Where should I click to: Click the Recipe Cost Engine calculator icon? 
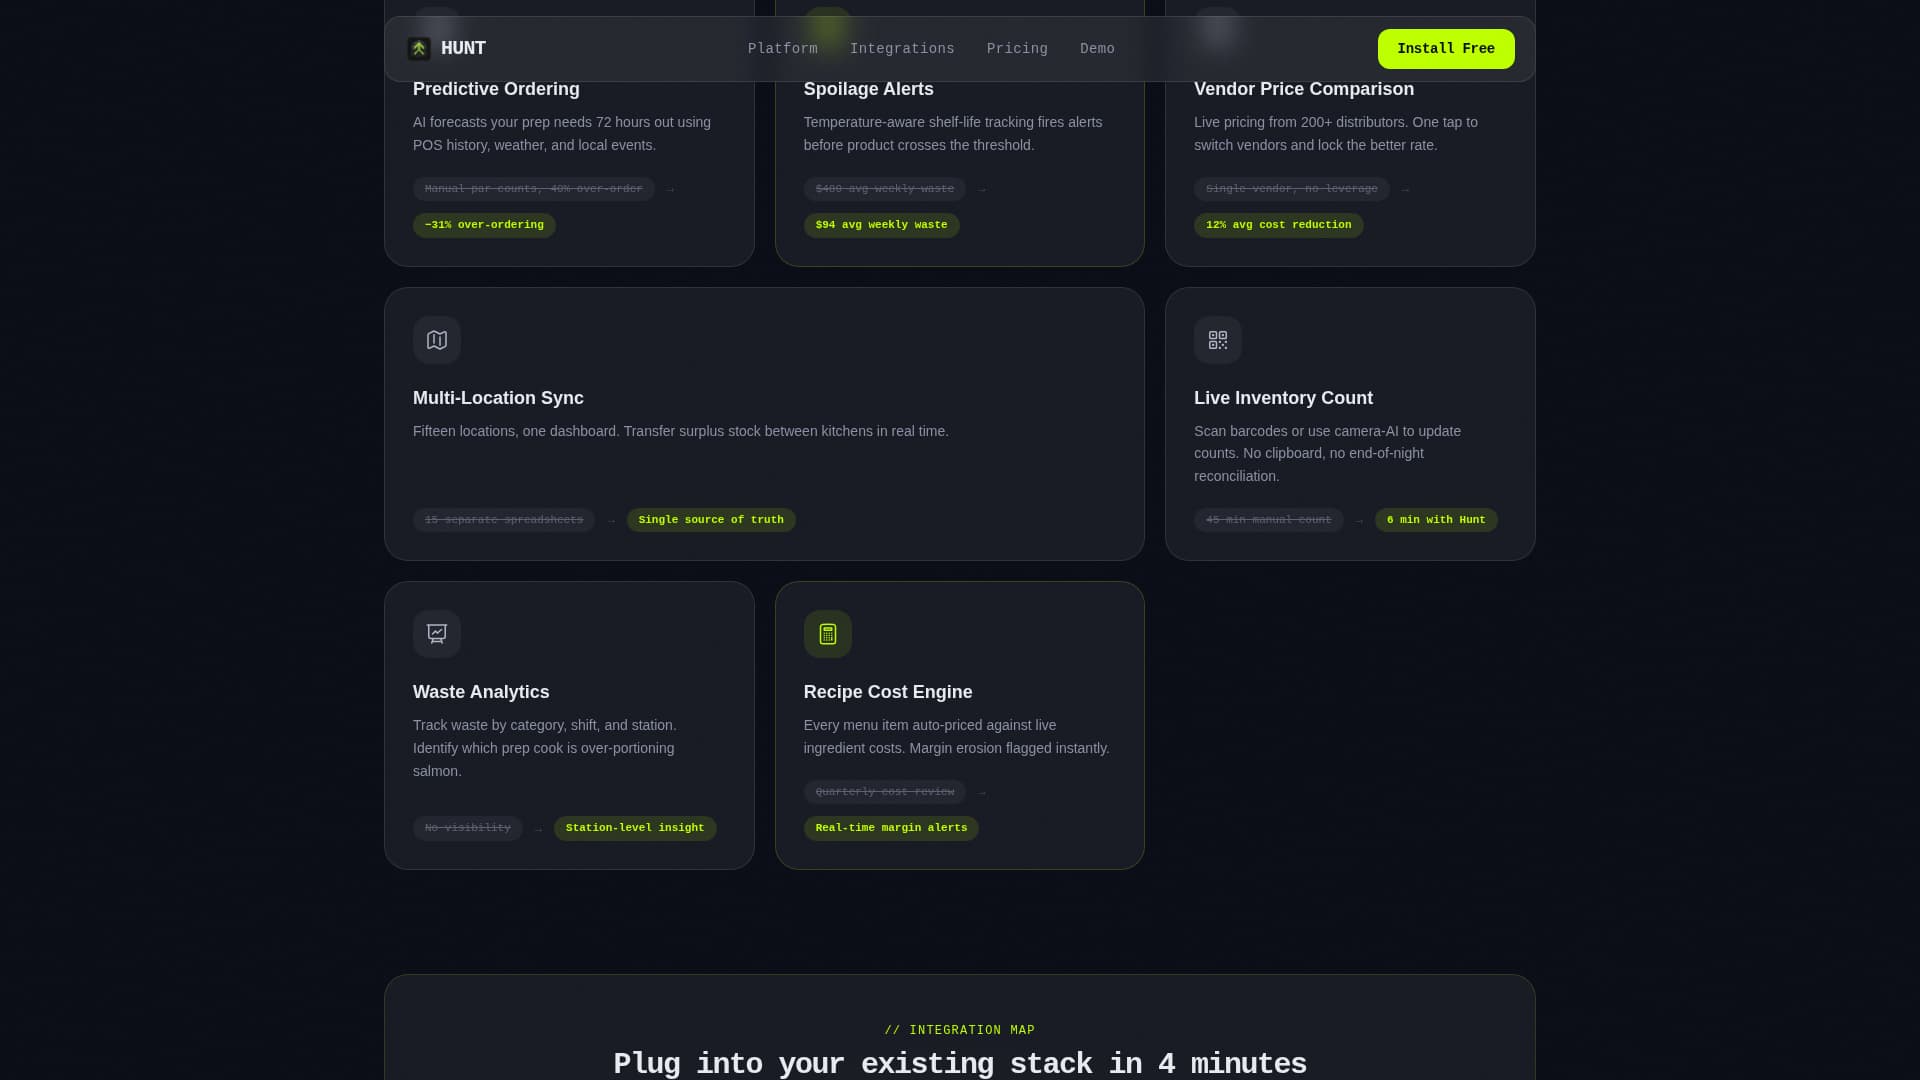click(x=827, y=634)
